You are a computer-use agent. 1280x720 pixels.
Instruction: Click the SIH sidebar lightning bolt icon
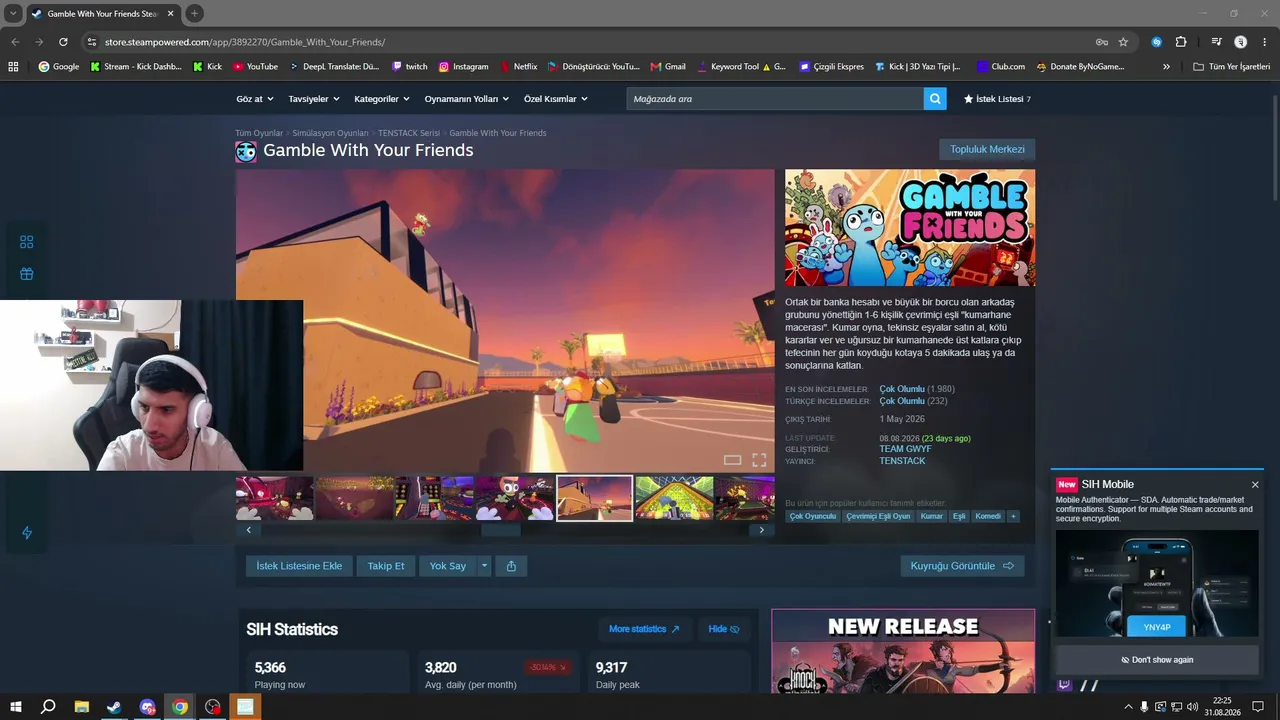tap(27, 533)
